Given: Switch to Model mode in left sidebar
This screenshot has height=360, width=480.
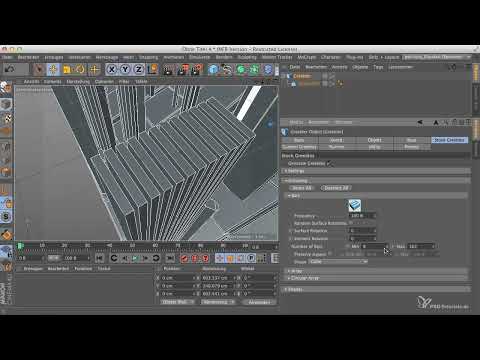Looking at the screenshot, I should tap(6, 104).
